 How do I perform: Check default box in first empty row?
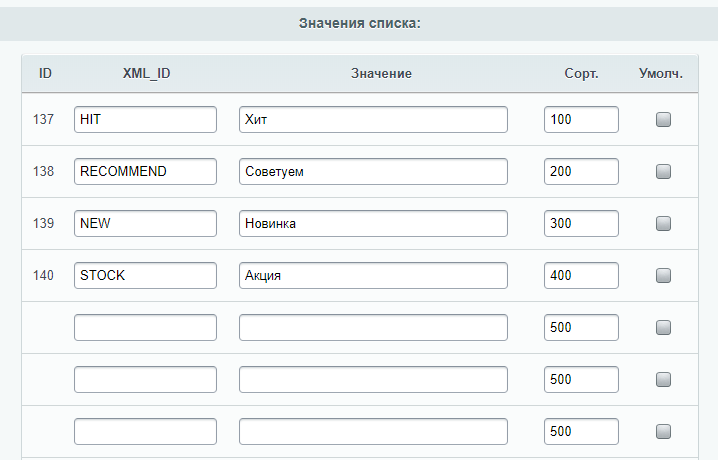click(x=663, y=327)
